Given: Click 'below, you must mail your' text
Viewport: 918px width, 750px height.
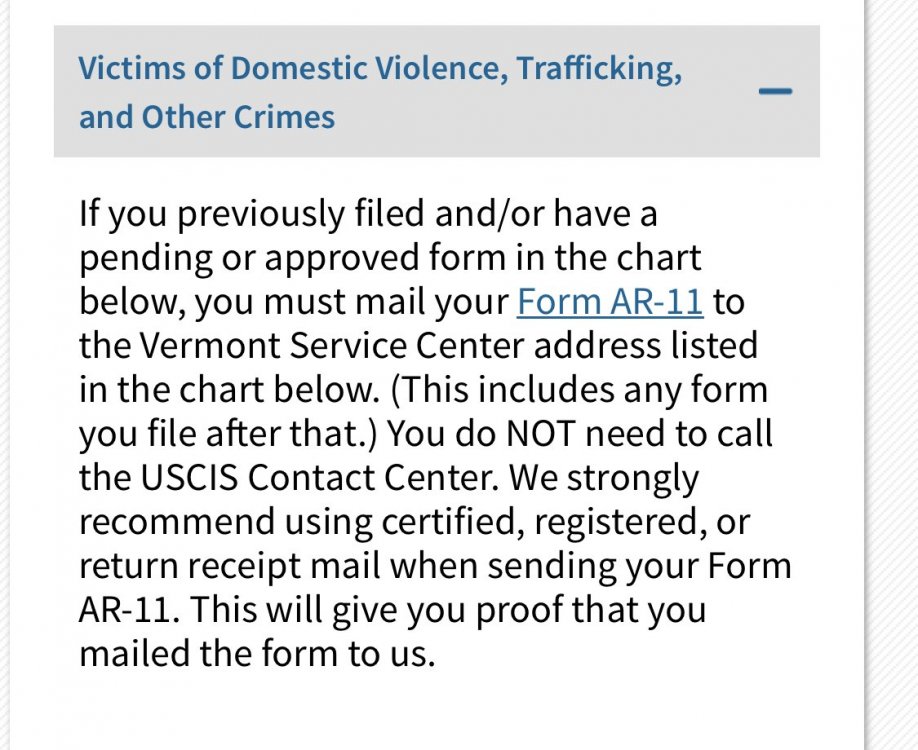Looking at the screenshot, I should click(293, 303).
